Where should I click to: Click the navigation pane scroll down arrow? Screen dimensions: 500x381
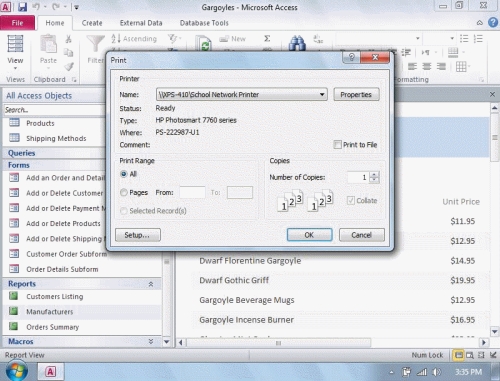pos(166,342)
